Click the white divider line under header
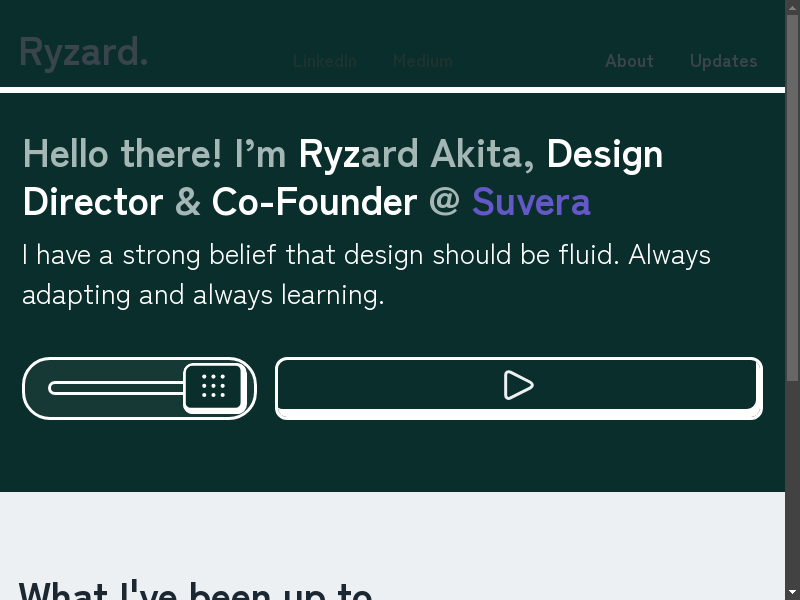 tap(392, 90)
